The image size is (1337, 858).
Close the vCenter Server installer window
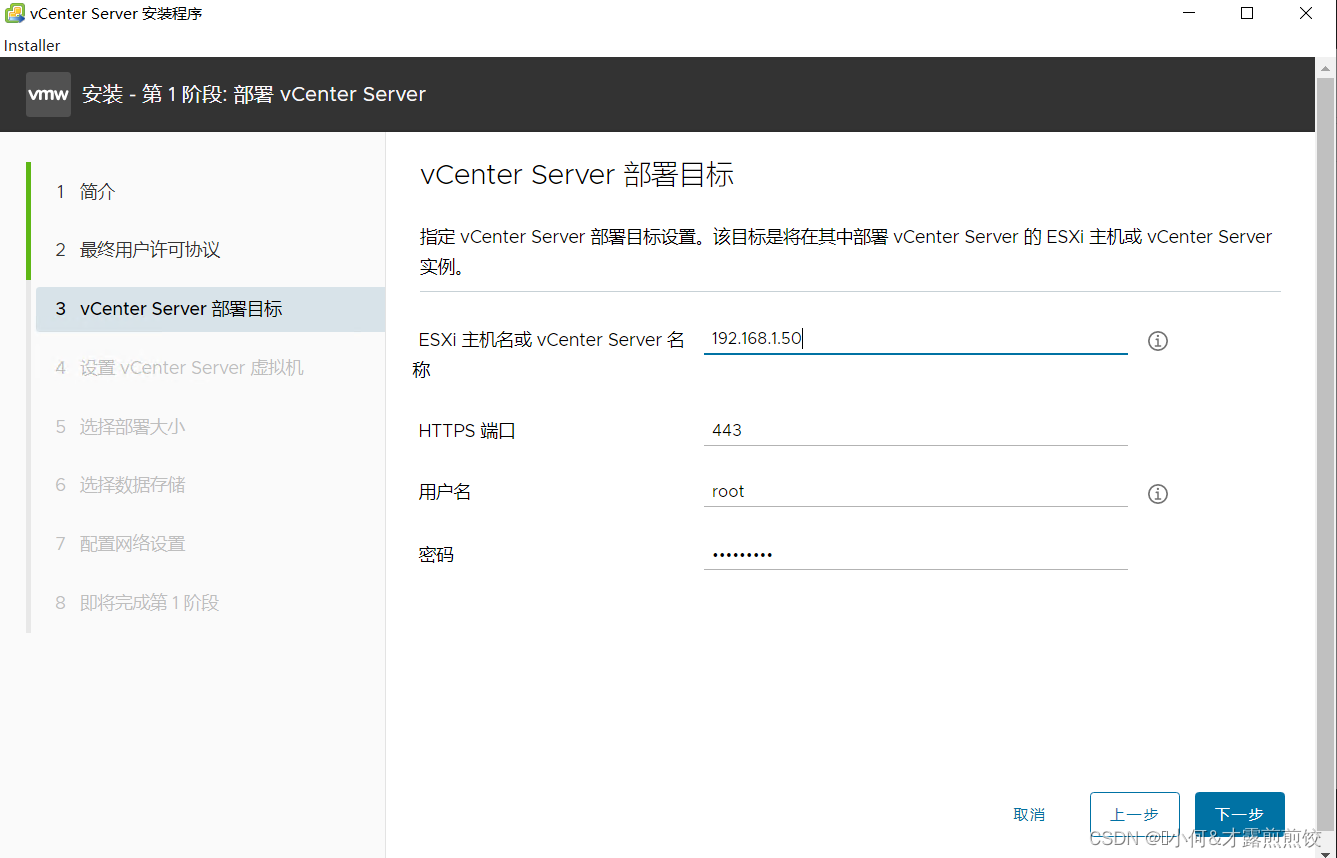pyautogui.click(x=1306, y=14)
